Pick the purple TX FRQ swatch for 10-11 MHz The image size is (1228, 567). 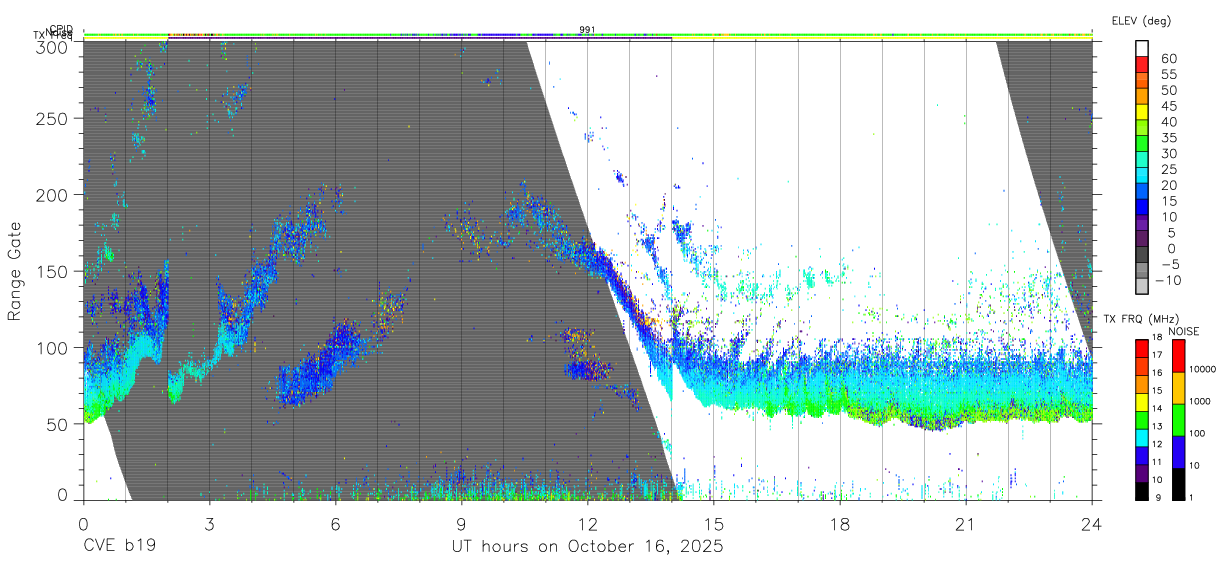pyautogui.click(x=1141, y=471)
